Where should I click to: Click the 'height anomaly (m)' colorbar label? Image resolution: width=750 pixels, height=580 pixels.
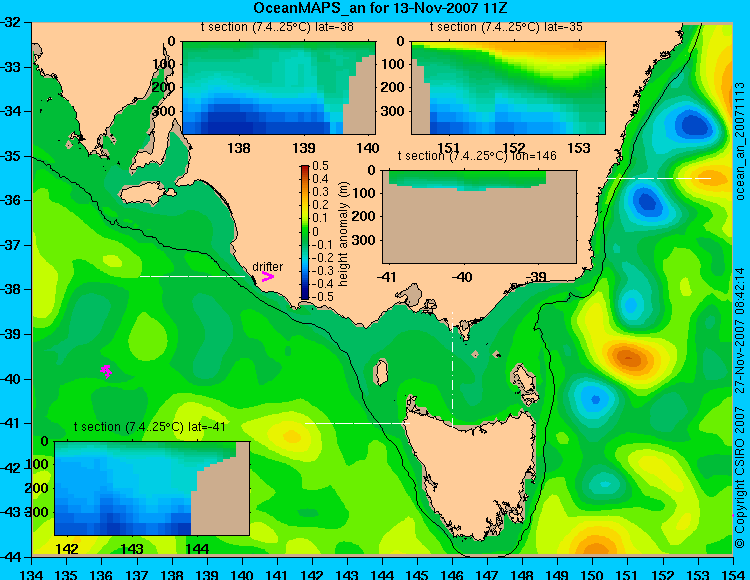[343, 234]
